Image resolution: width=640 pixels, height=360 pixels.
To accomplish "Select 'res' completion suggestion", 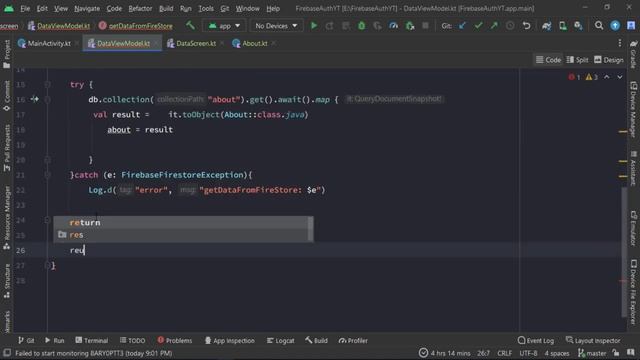I will [181, 235].
